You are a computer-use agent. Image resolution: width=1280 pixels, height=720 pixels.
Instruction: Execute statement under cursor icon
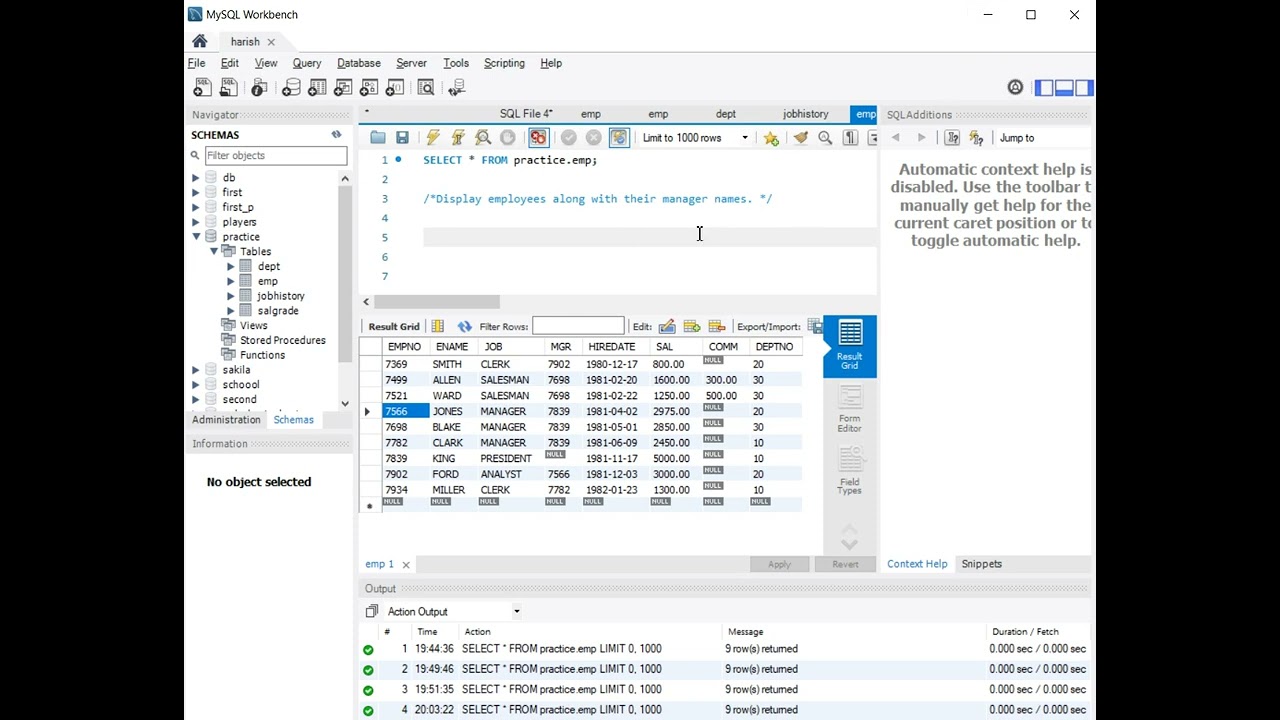[x=458, y=138]
